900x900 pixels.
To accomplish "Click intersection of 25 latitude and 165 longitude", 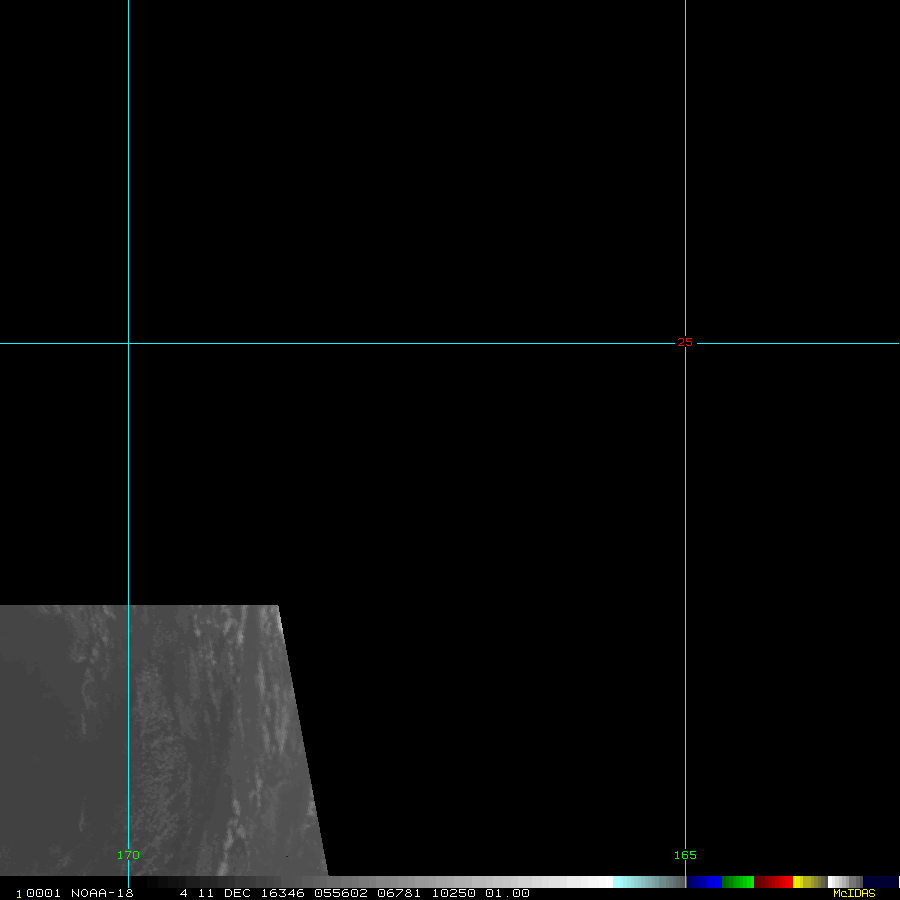I will (x=685, y=343).
